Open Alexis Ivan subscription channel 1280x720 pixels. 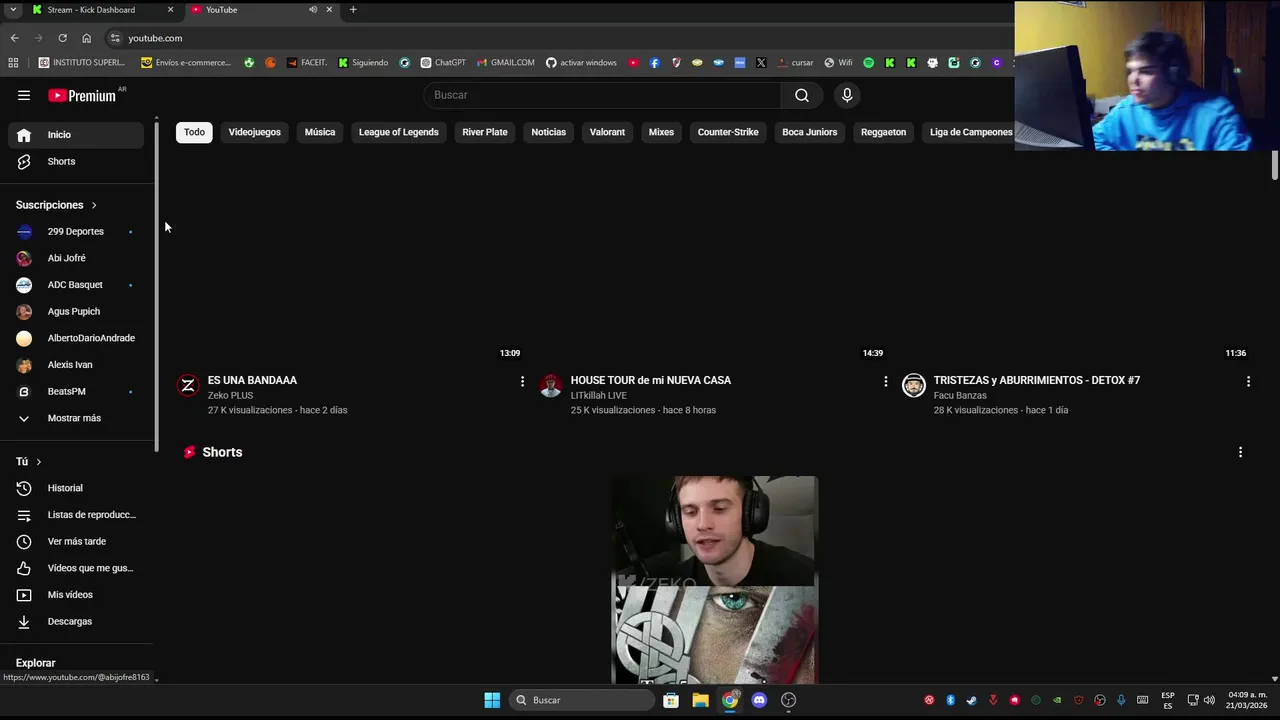[76, 365]
